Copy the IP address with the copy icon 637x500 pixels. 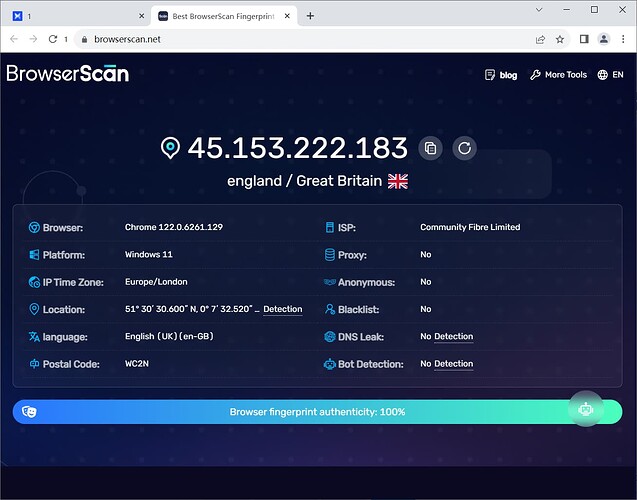pos(431,148)
